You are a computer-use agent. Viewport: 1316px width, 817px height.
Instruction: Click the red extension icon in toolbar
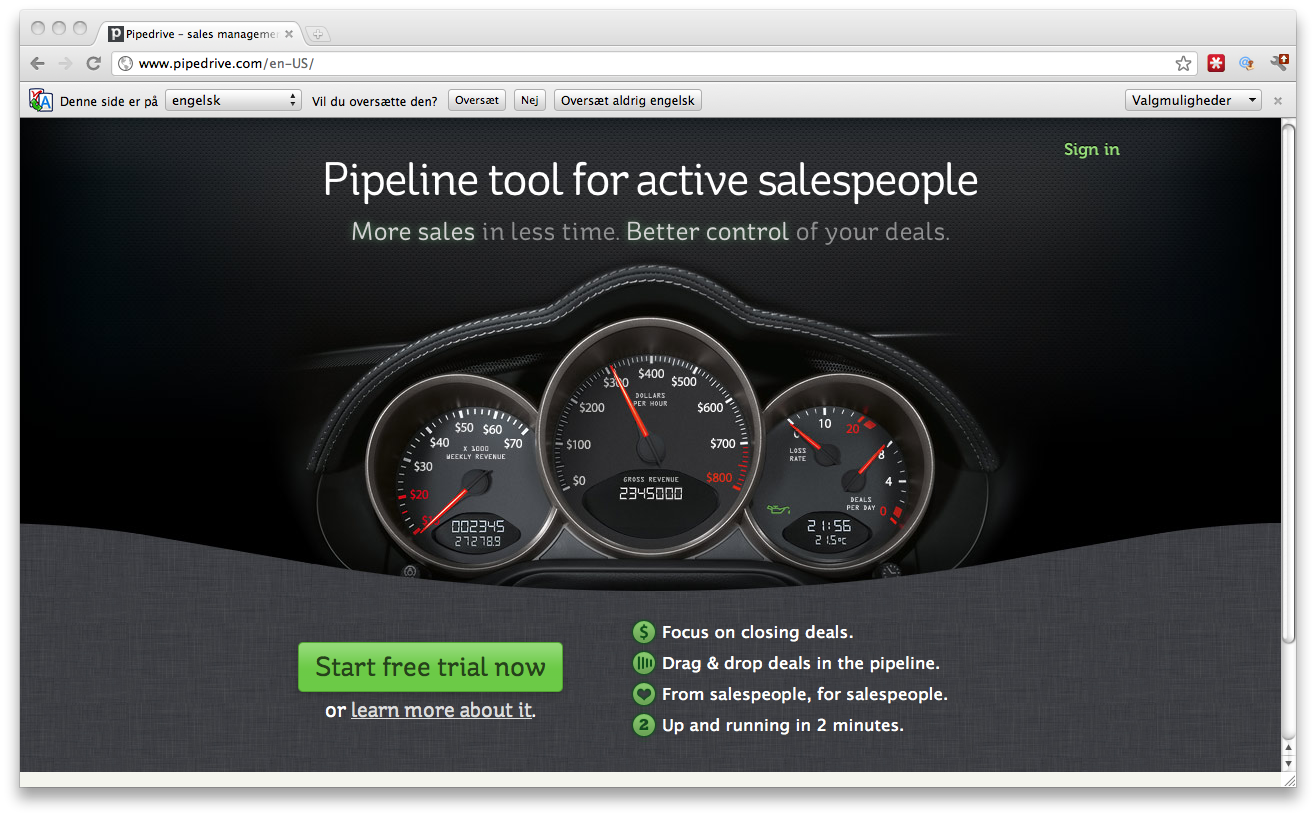point(1216,63)
